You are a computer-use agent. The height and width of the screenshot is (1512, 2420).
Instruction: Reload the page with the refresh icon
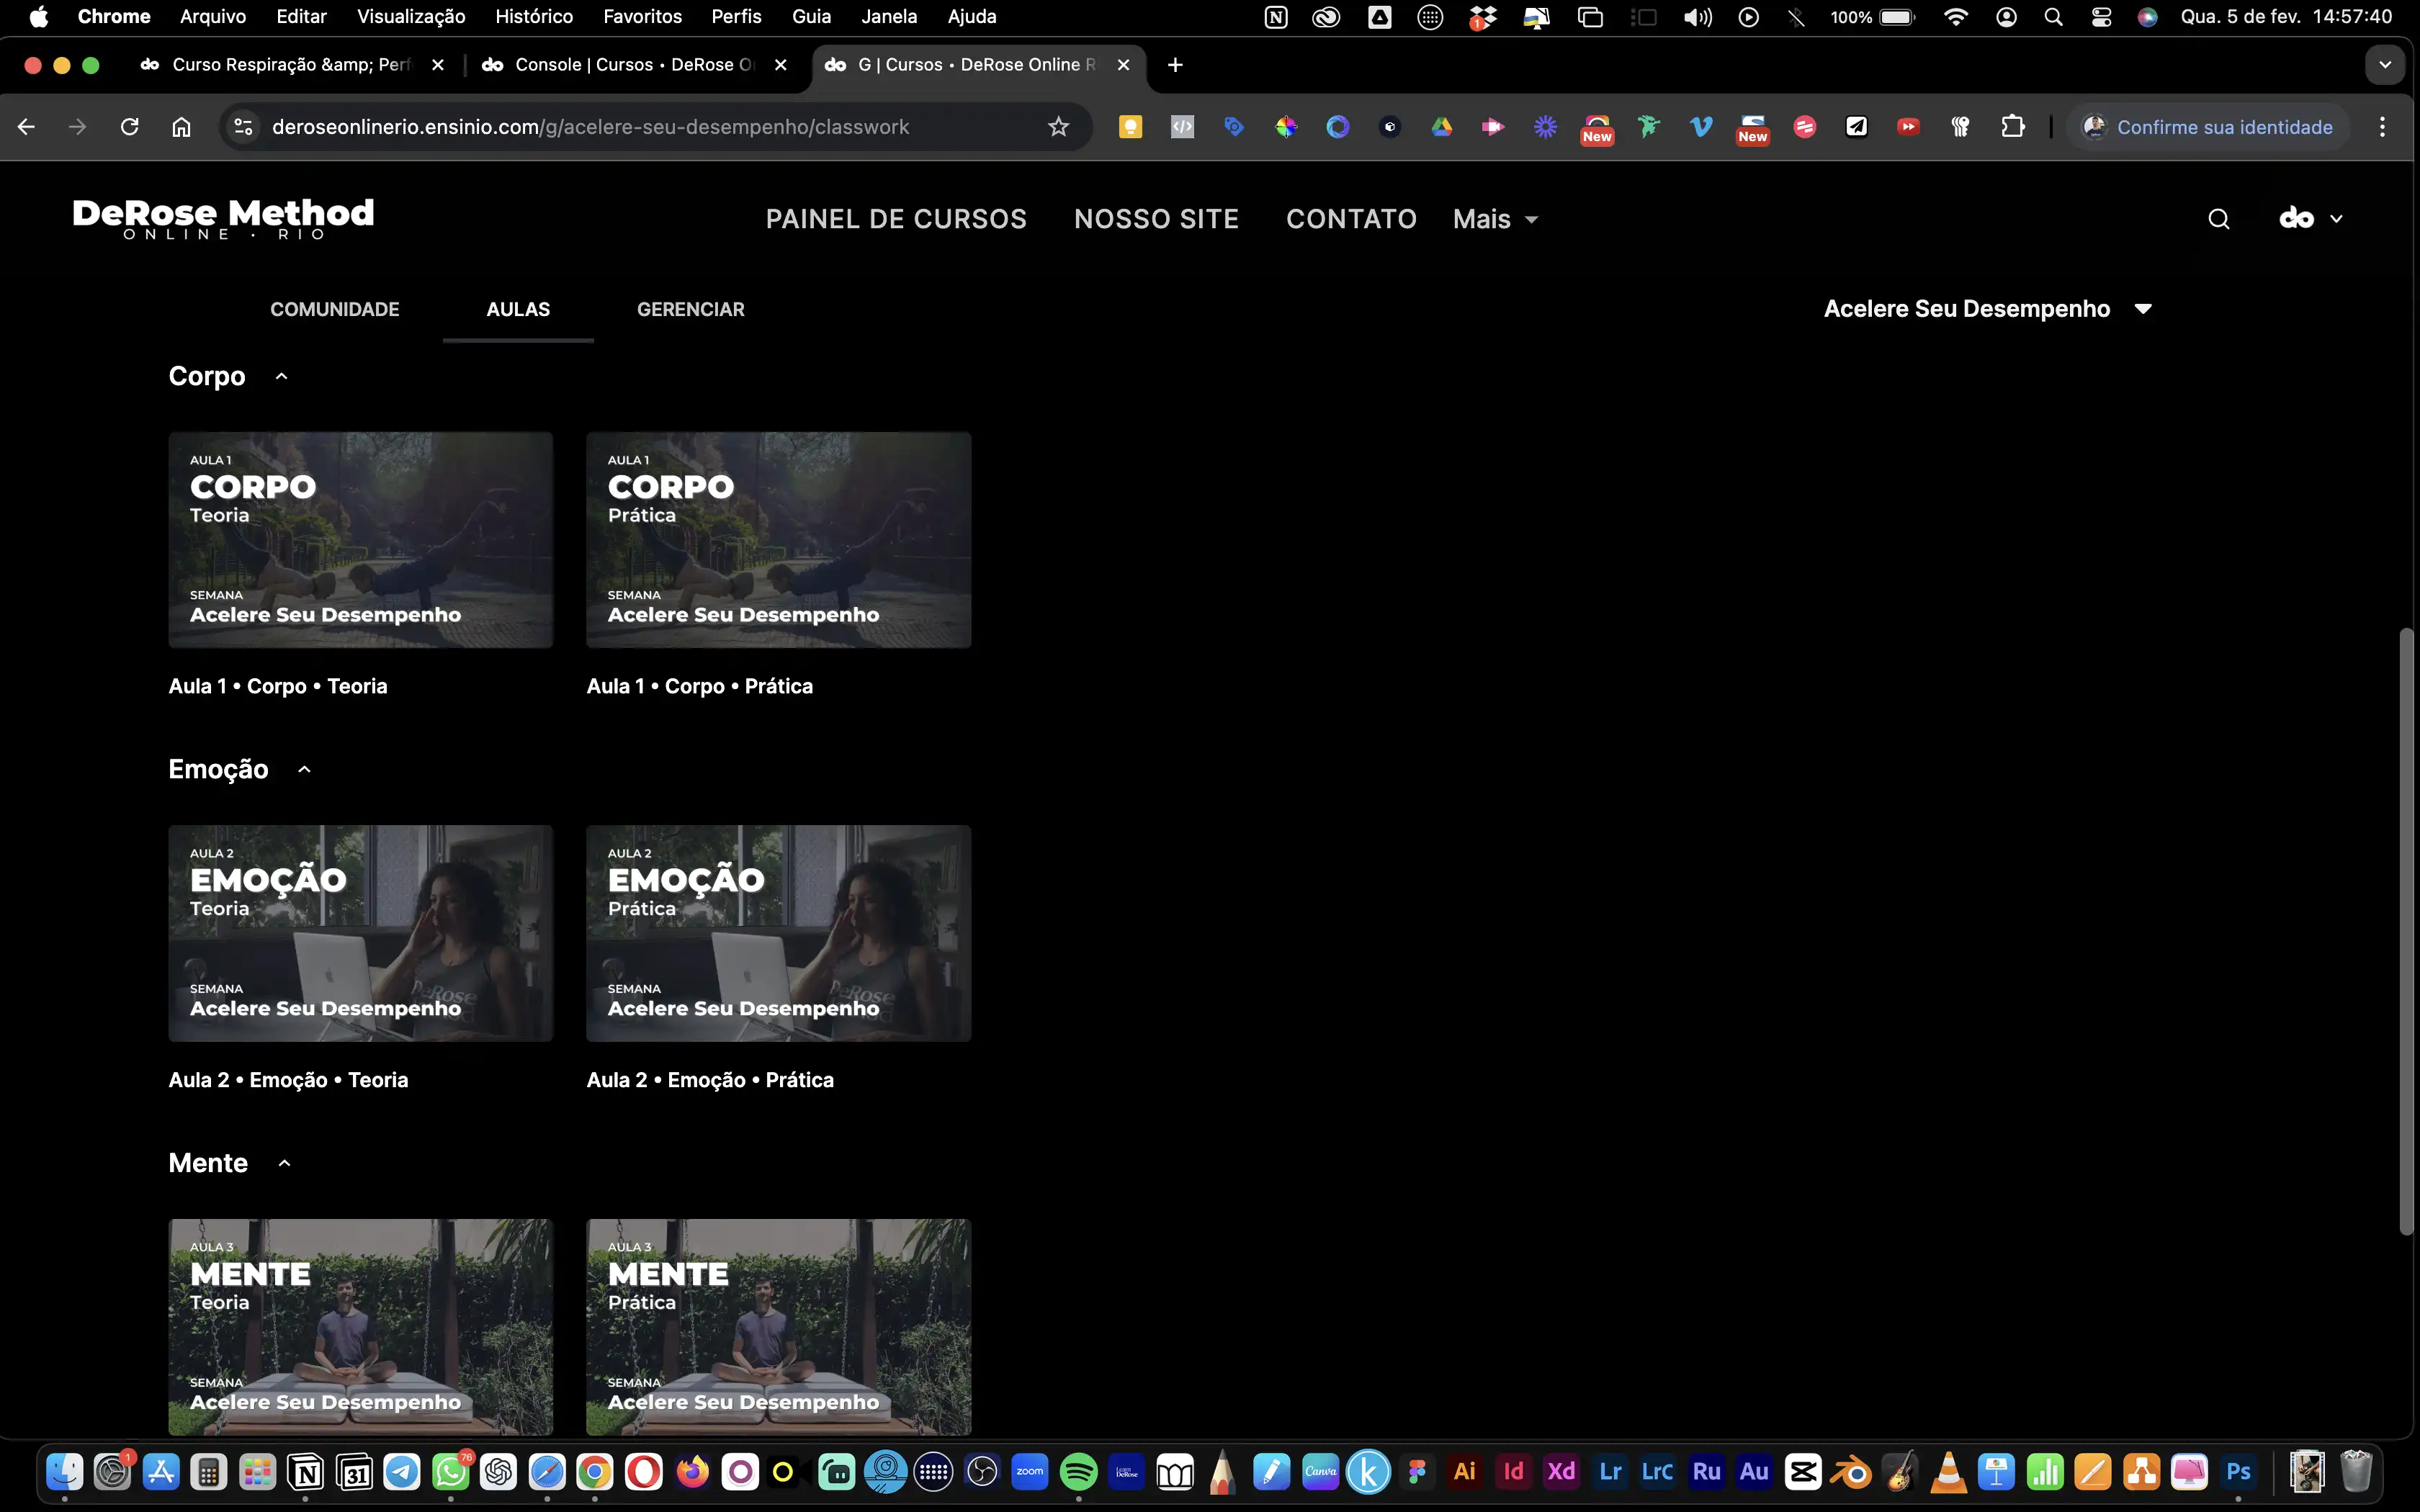pos(129,127)
